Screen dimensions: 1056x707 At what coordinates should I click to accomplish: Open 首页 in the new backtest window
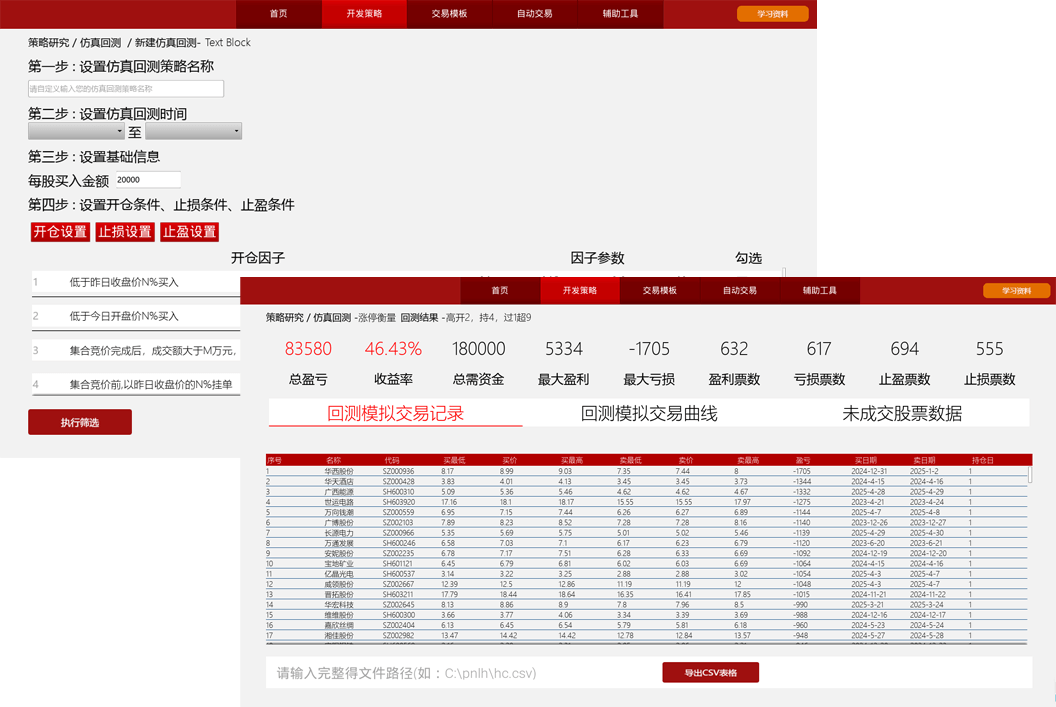(278, 14)
